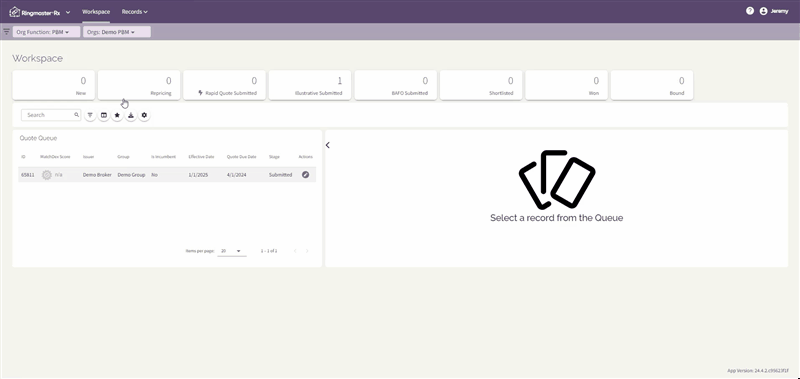800x379 pixels.
Task: Click the Submitted stage cell
Action: coord(281,174)
